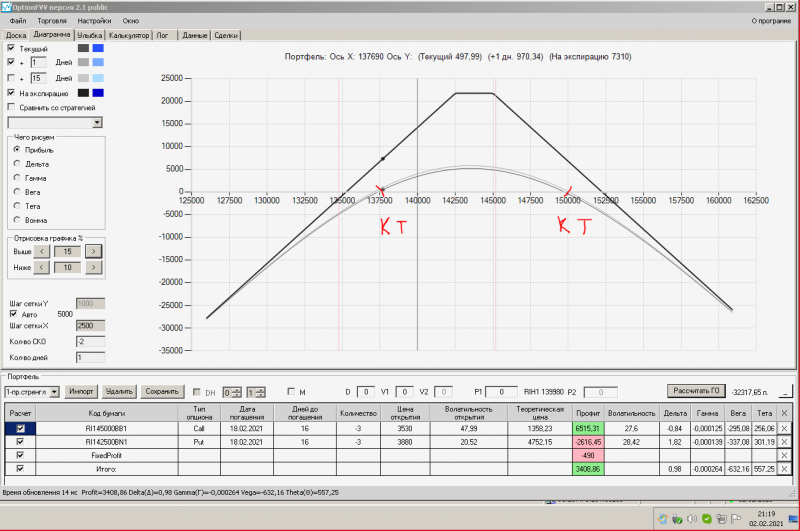Remove the RI142500BN1 Put row with X

(x=784, y=441)
